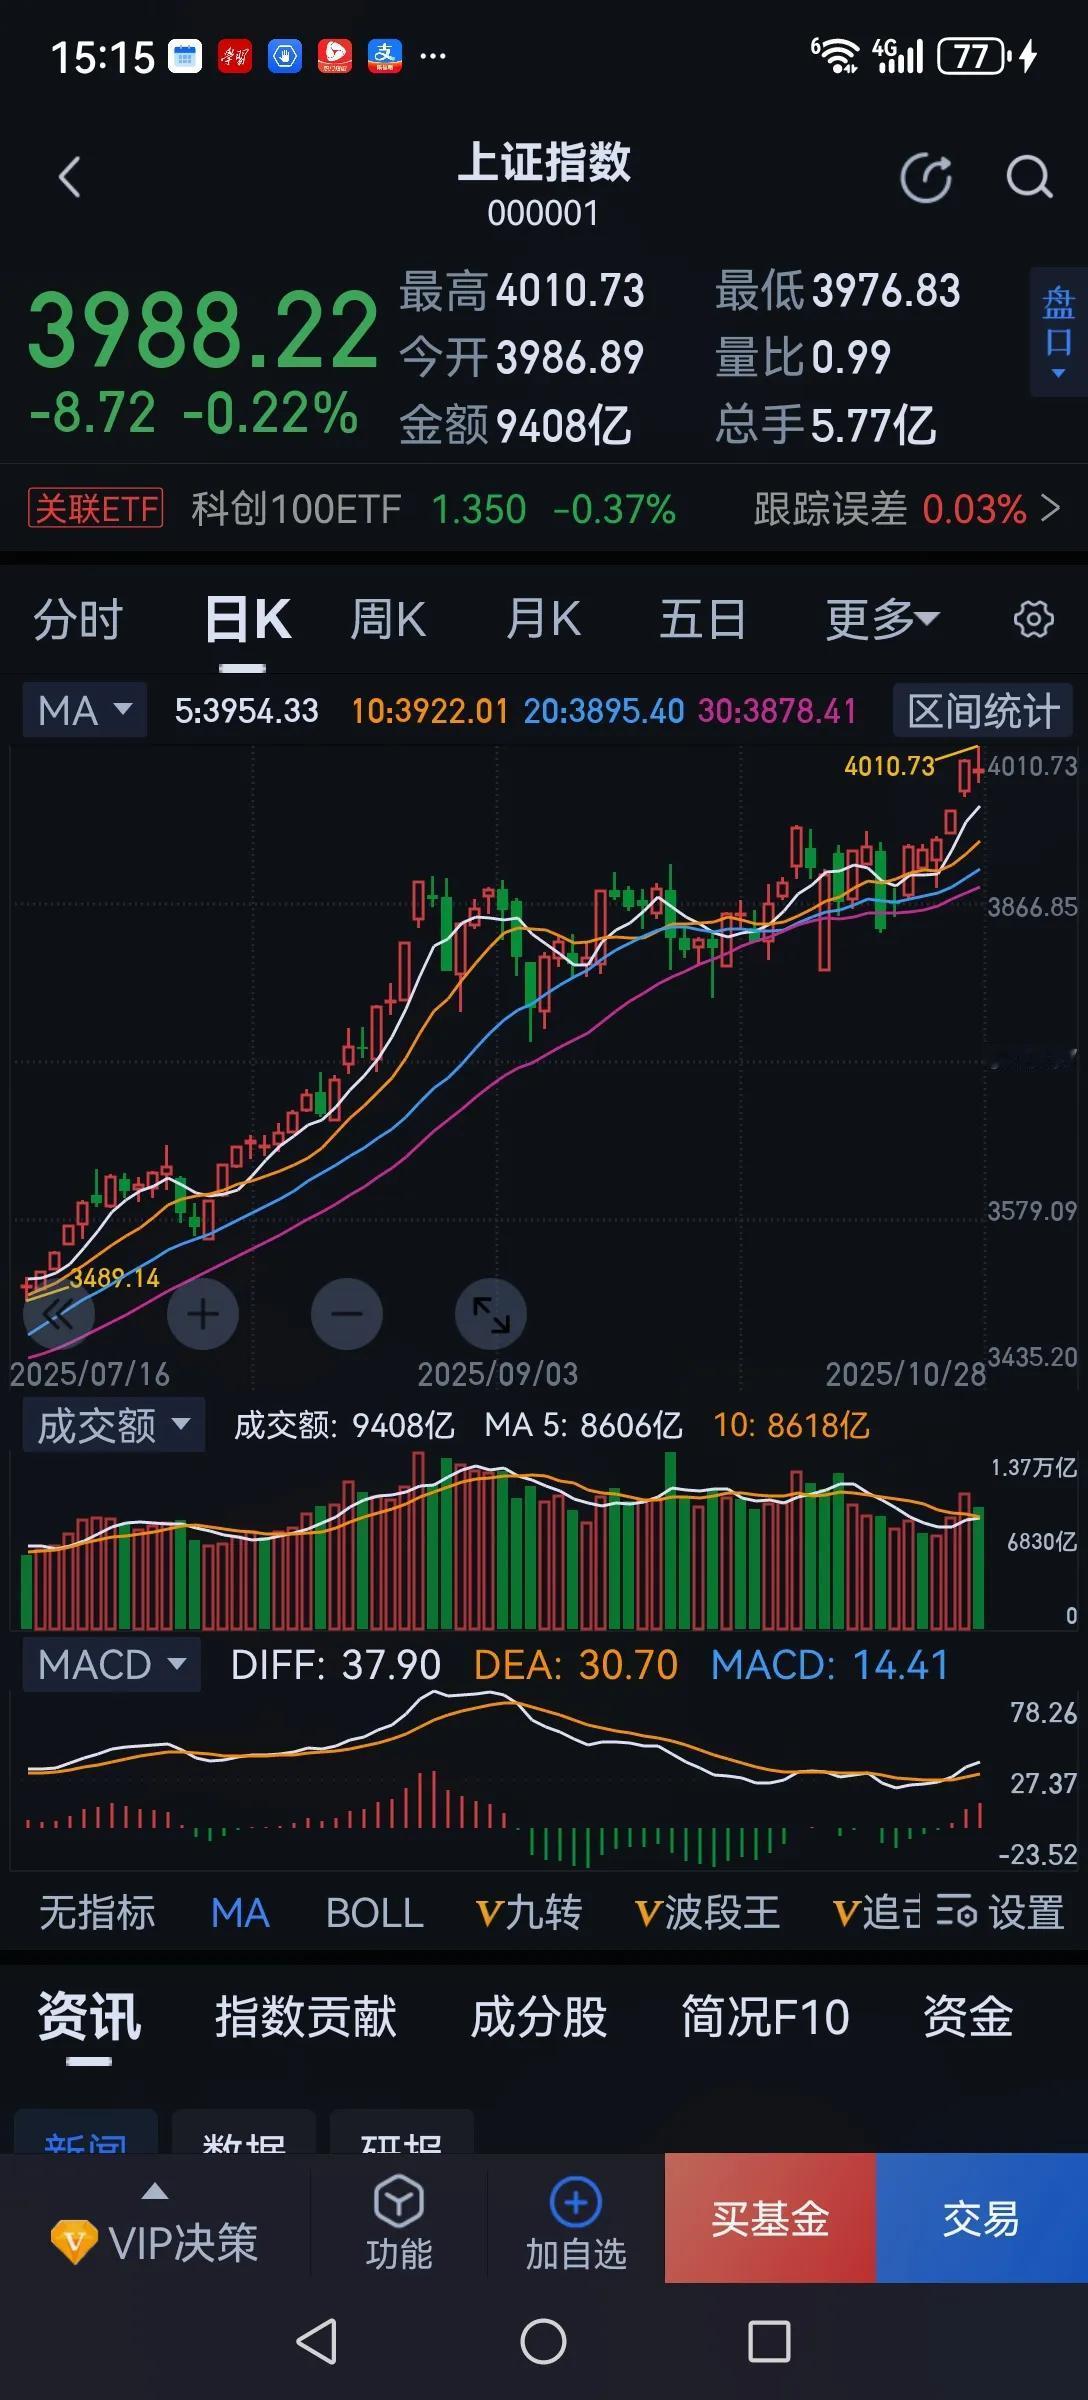Tap the VIP决策 diamond icon

click(x=74, y=2243)
